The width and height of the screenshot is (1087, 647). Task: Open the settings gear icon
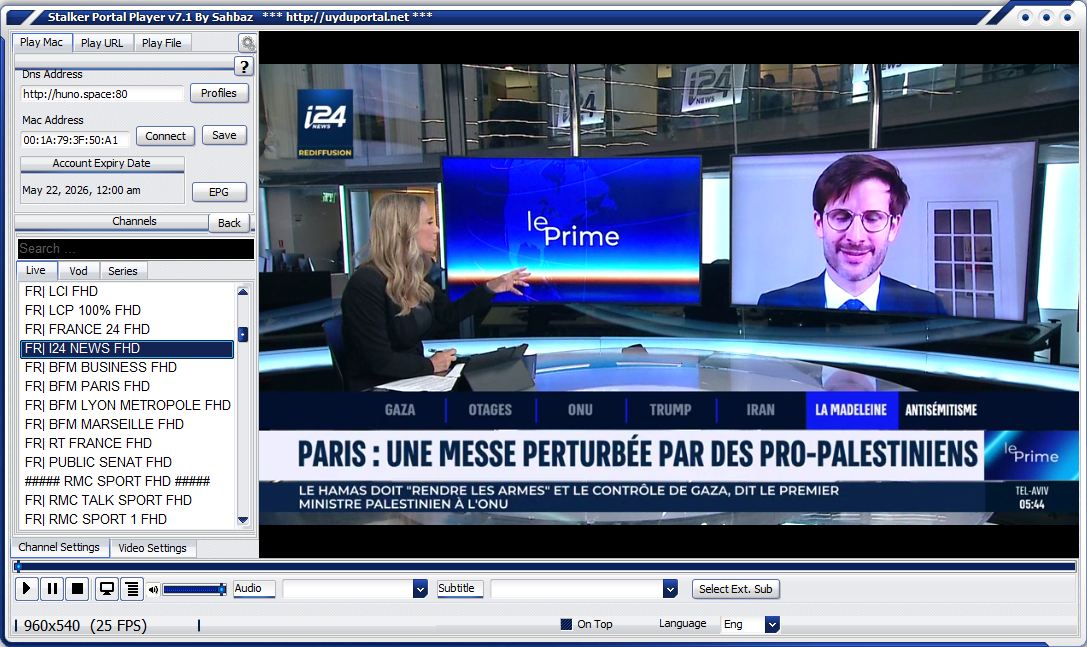coord(247,44)
